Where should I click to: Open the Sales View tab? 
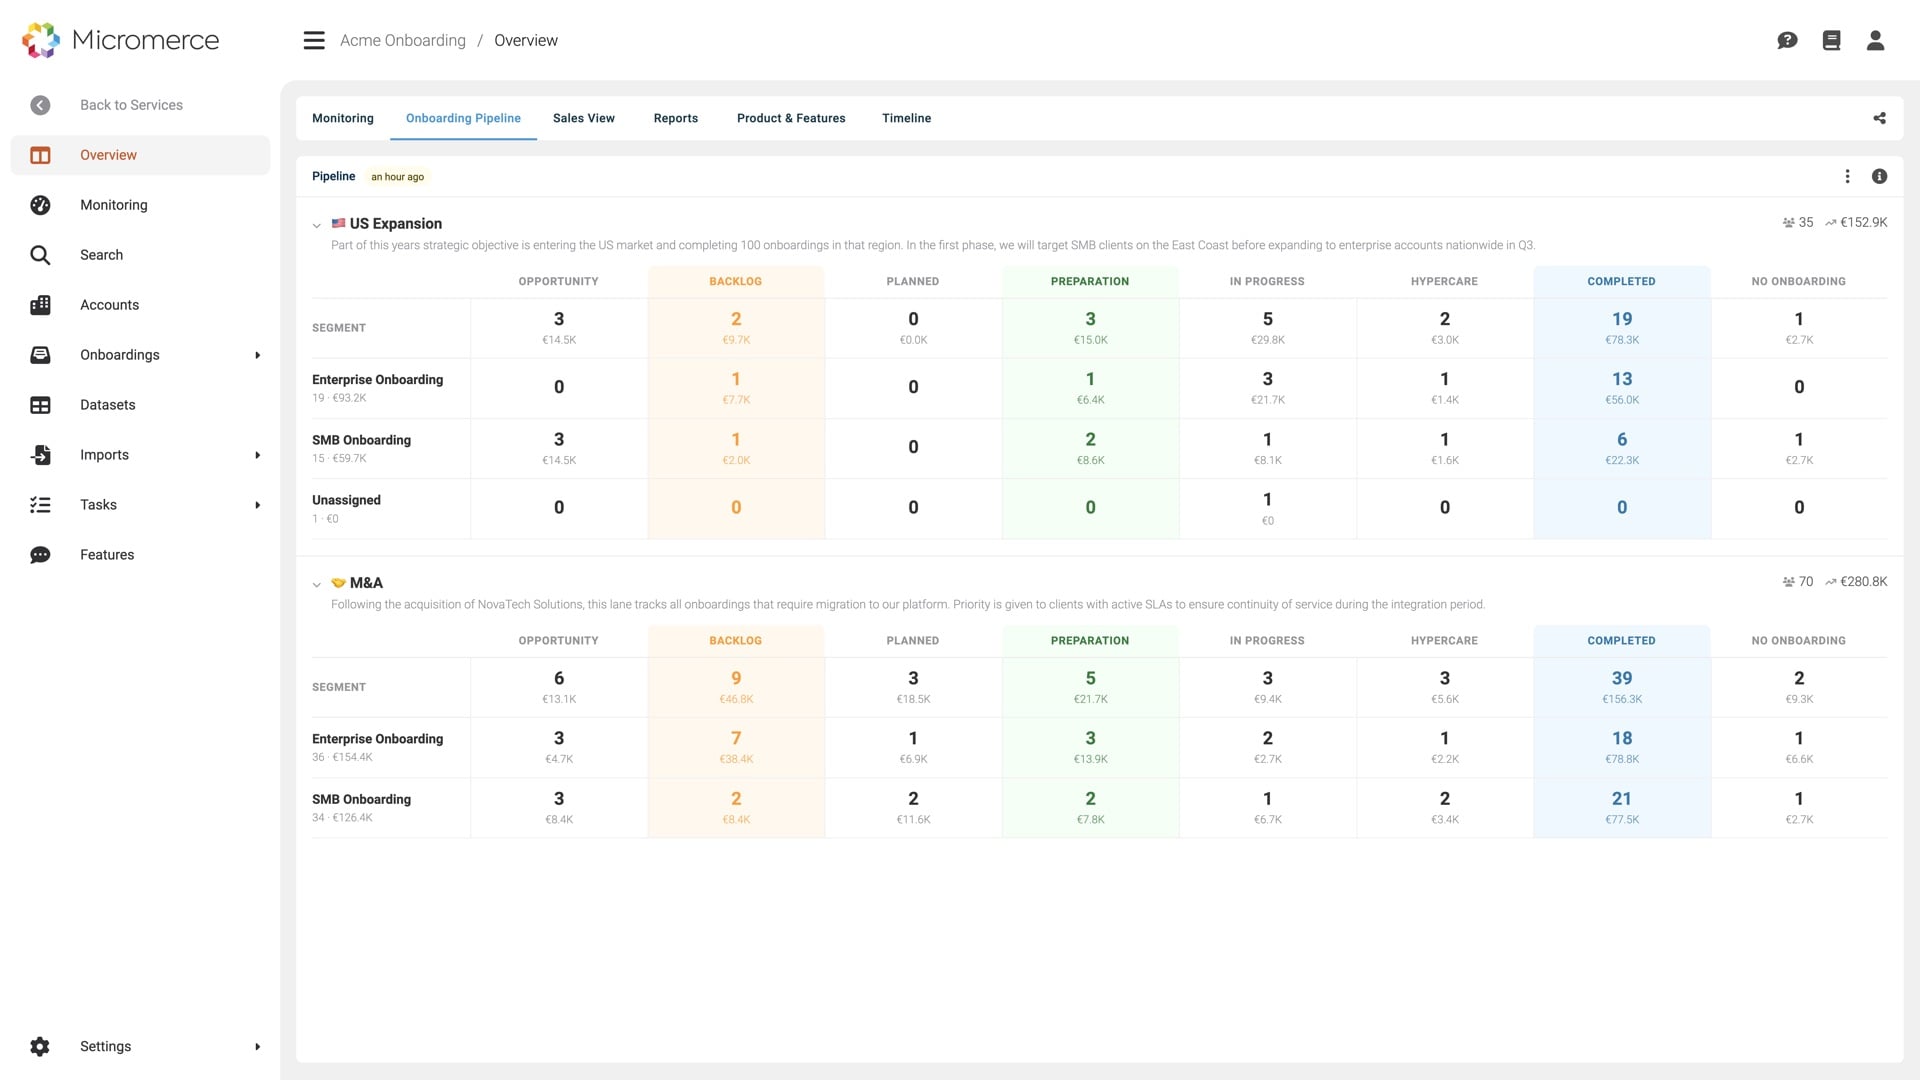pos(584,118)
